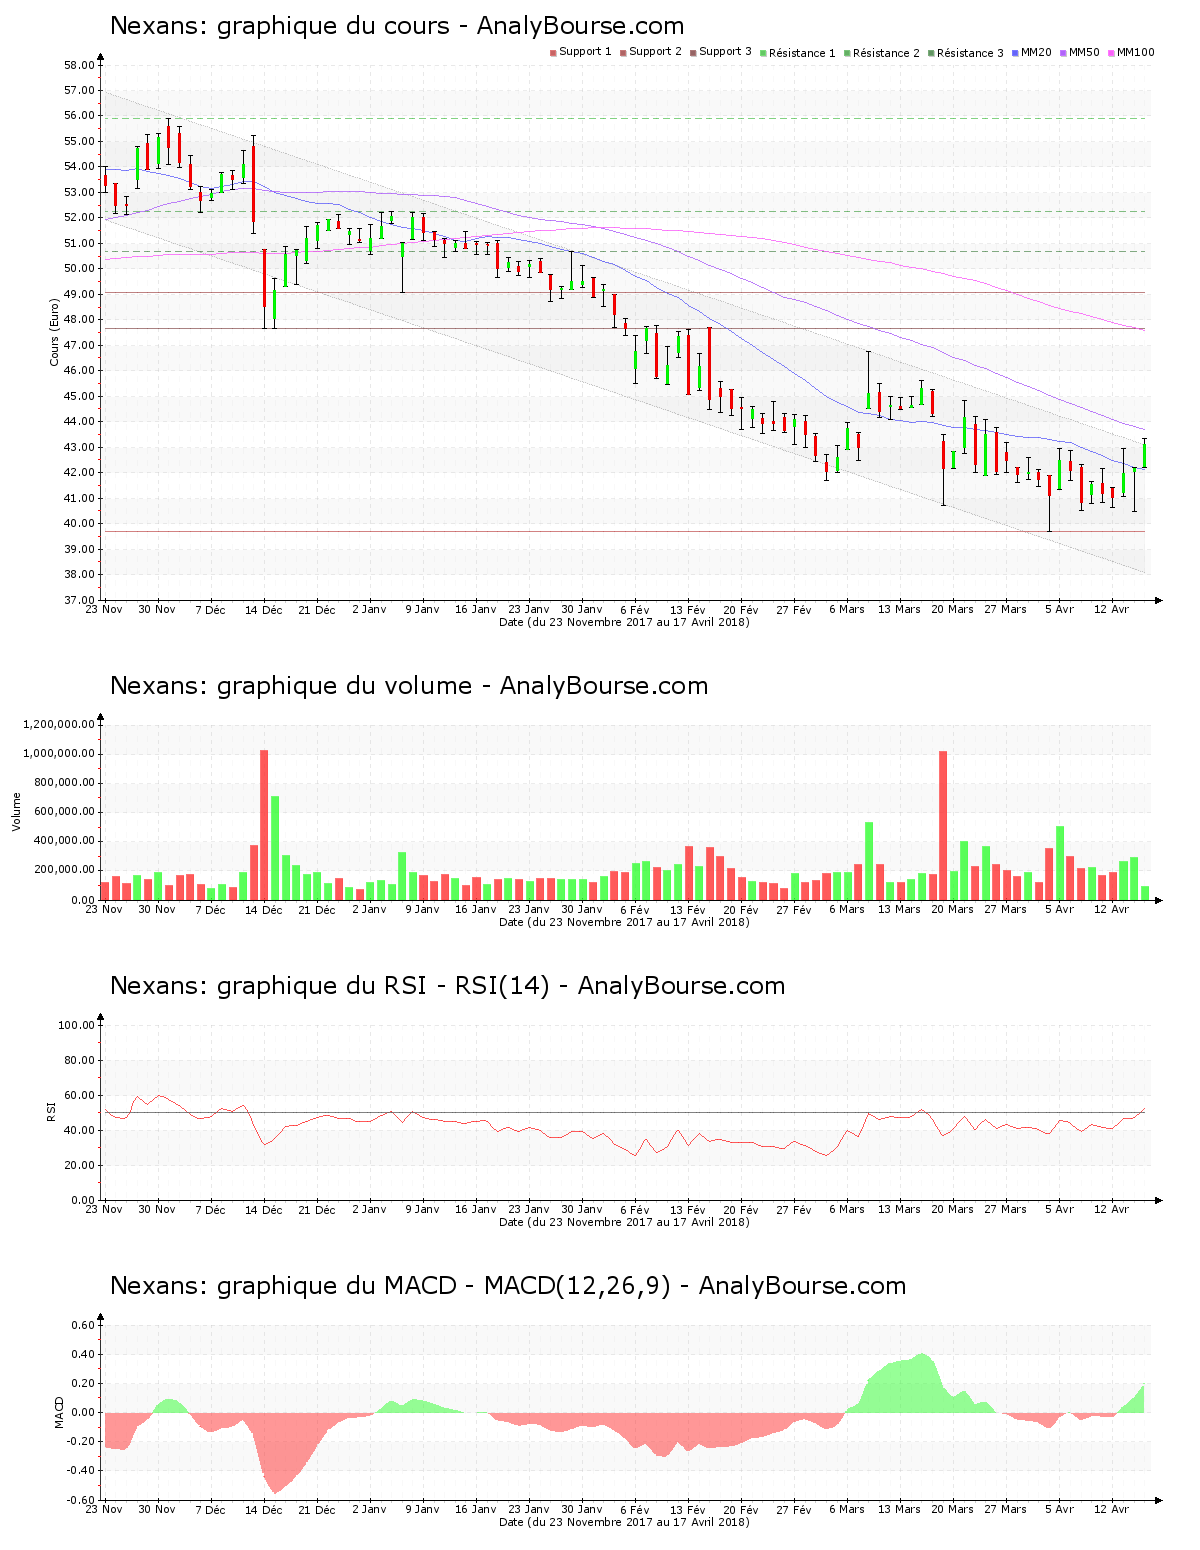Select the Support 3 legend label
1200x1550 pixels.
coord(725,52)
